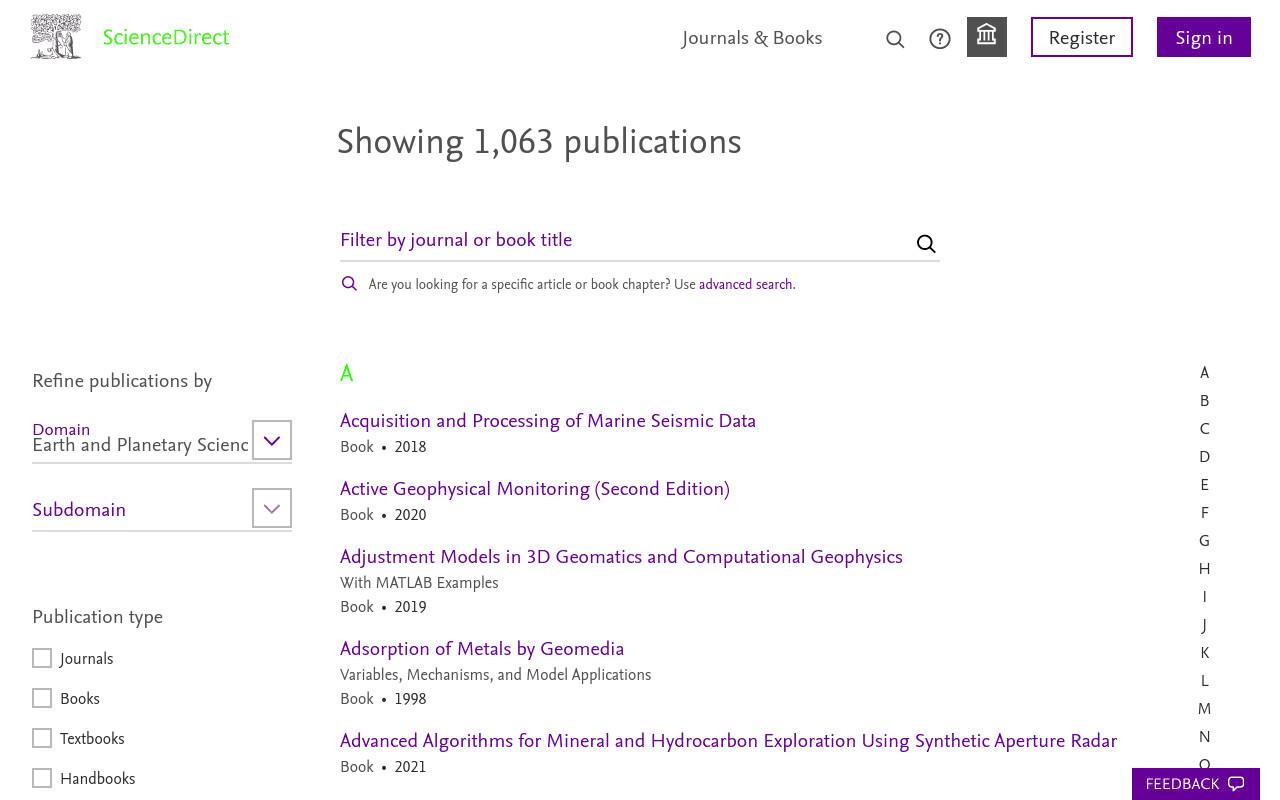This screenshot has height=800, width=1280.
Task: Click the Textbooks filter label
Action: tap(92, 739)
